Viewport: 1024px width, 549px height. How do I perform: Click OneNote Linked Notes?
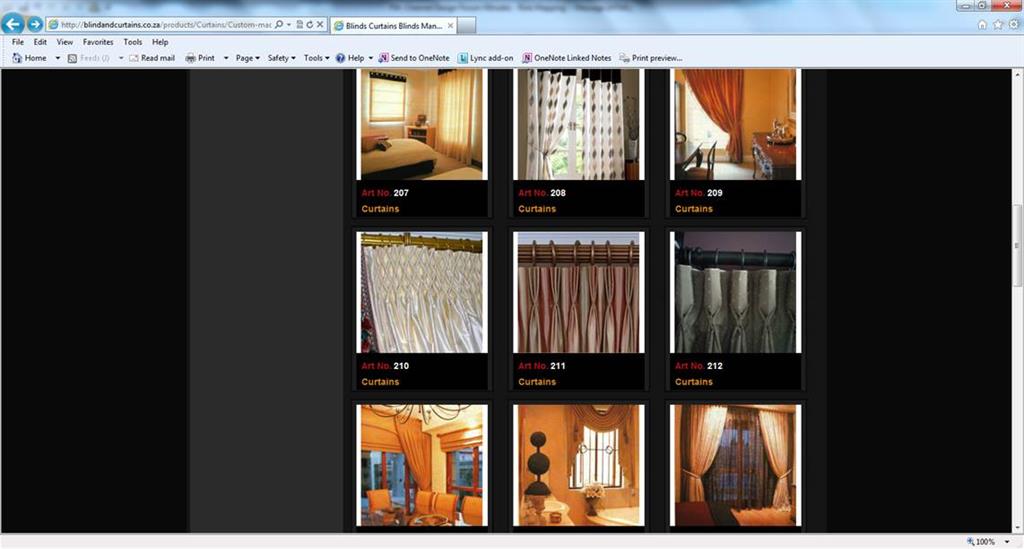(x=566, y=58)
